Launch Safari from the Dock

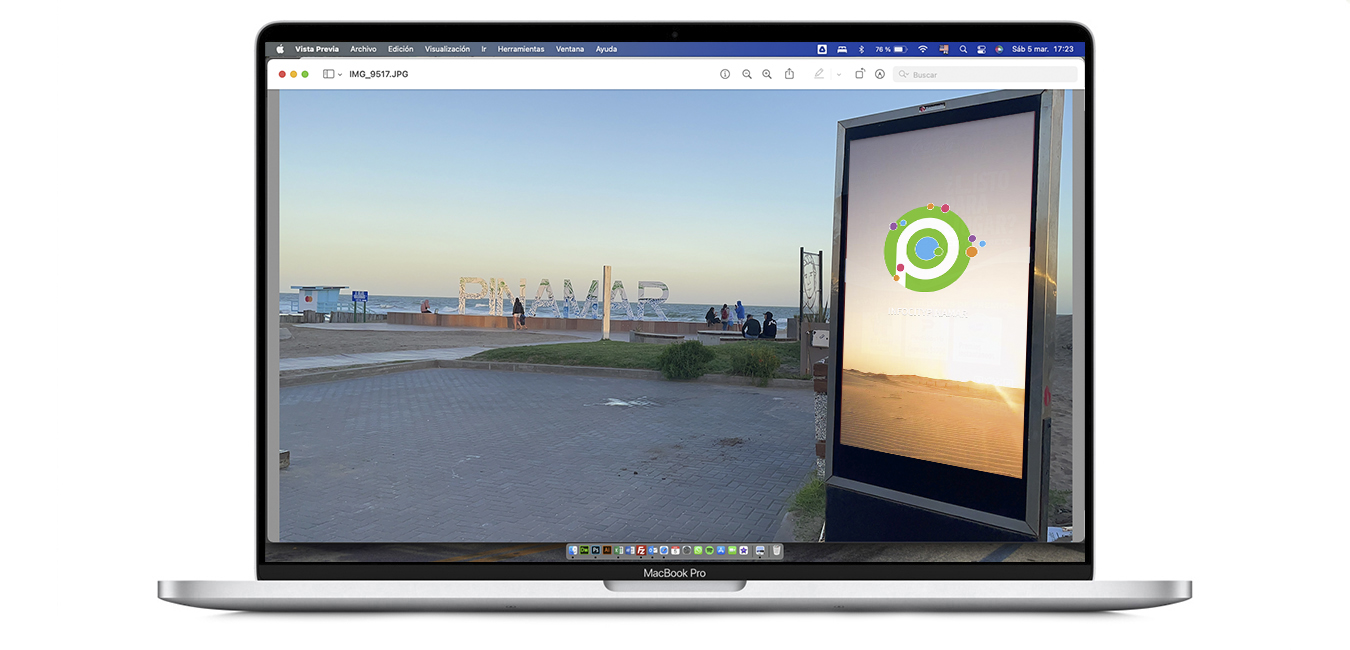tap(664, 550)
